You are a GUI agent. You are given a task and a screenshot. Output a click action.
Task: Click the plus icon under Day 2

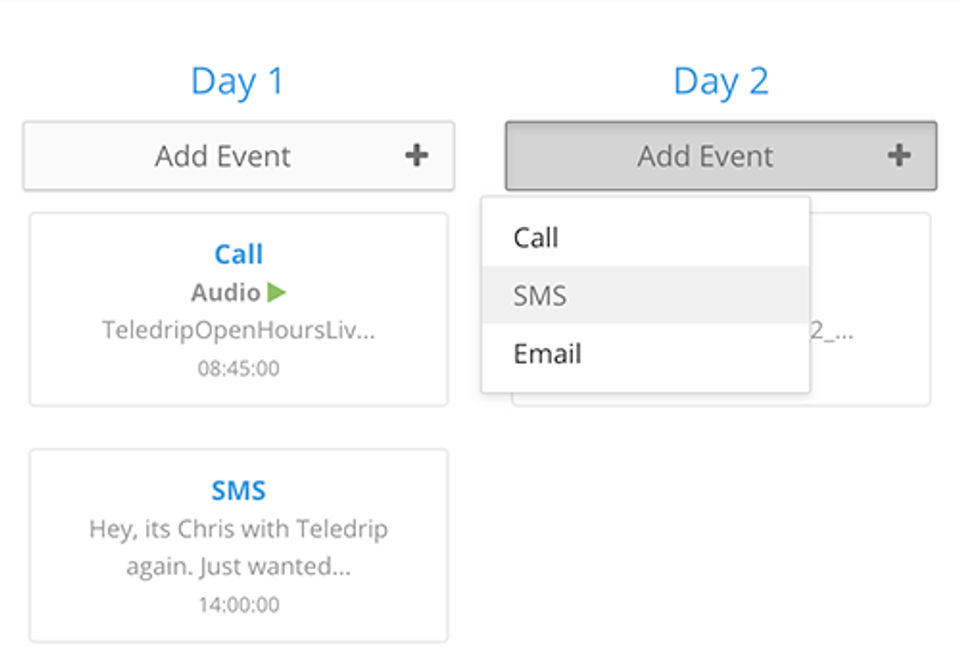pos(898,156)
